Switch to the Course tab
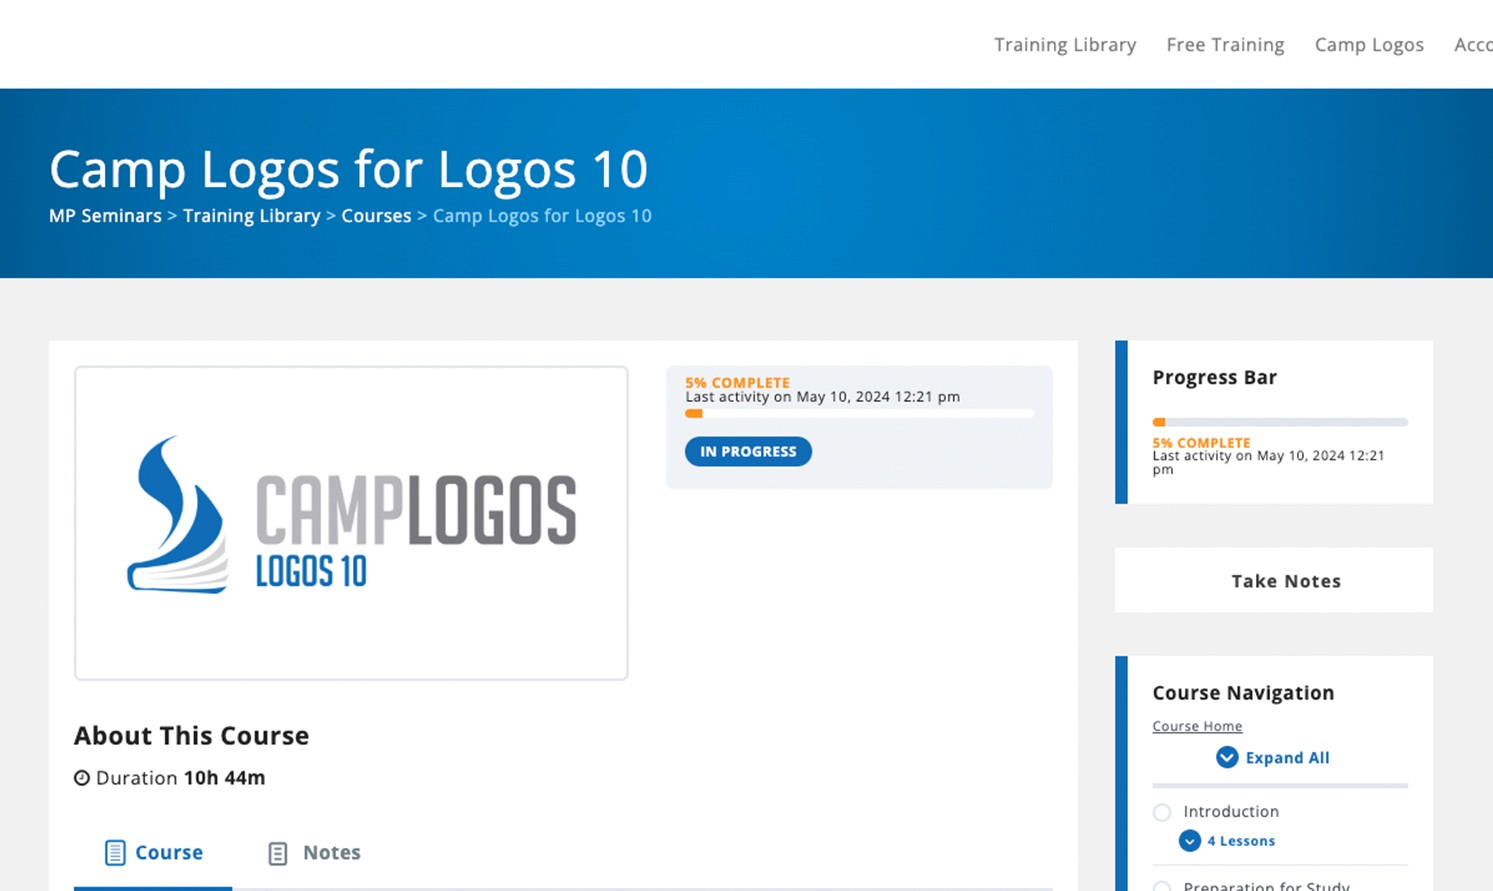 [153, 853]
